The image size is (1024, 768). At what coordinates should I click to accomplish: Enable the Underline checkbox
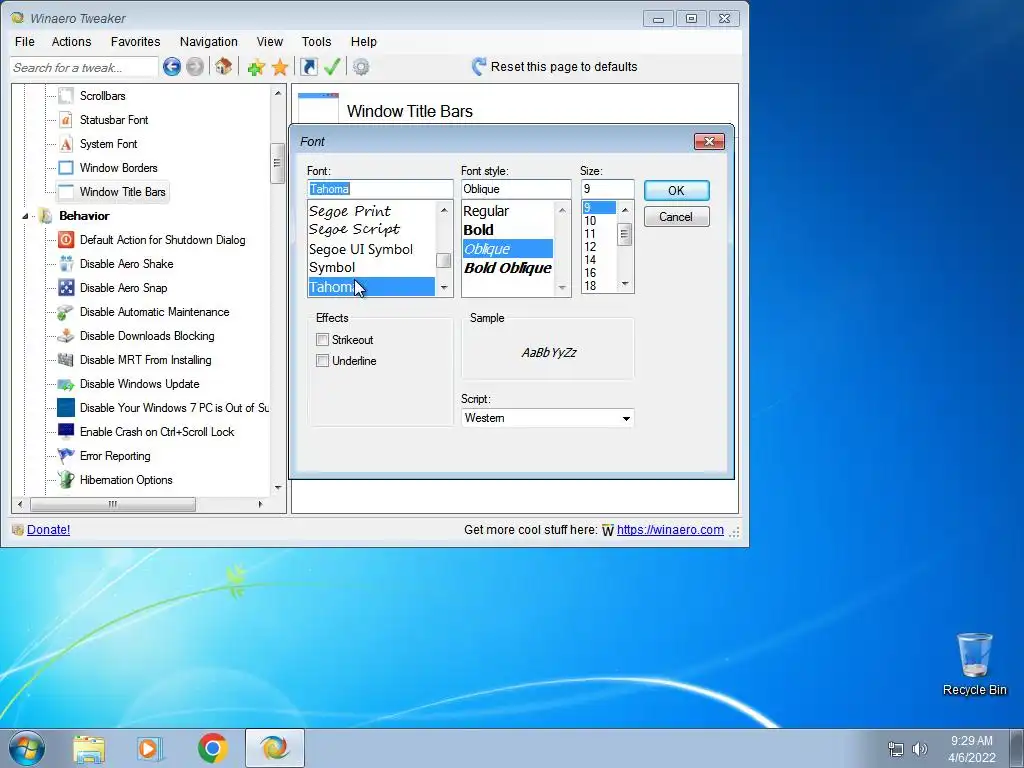pyautogui.click(x=322, y=360)
